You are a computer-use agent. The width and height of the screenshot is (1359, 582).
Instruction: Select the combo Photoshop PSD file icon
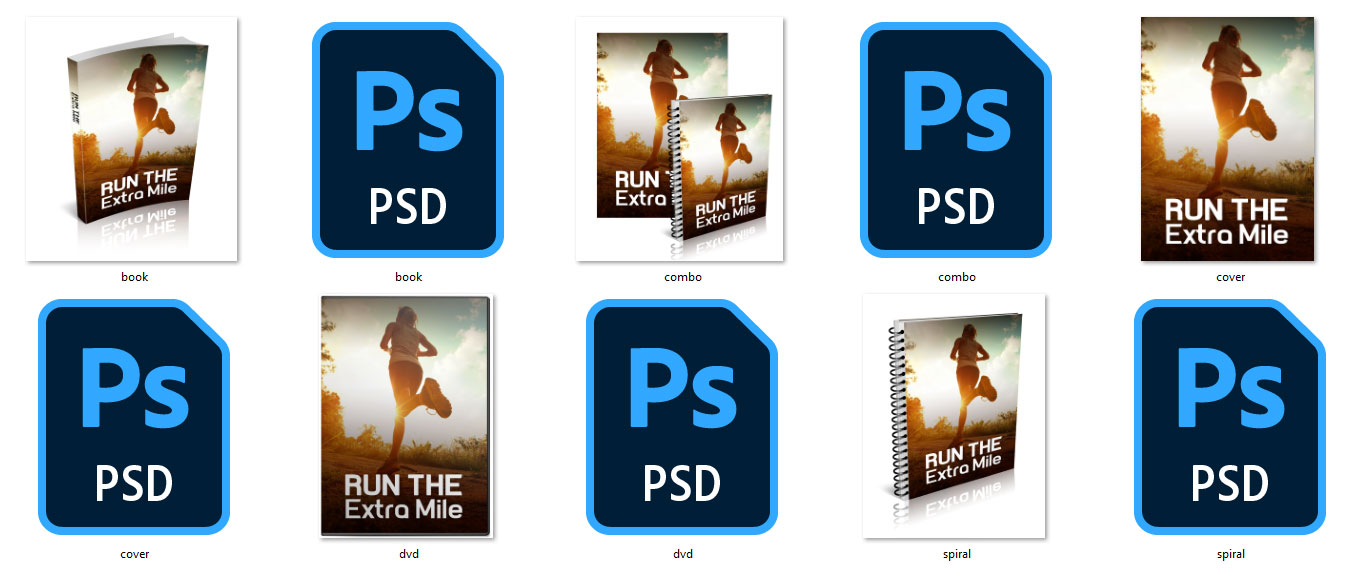tap(956, 140)
